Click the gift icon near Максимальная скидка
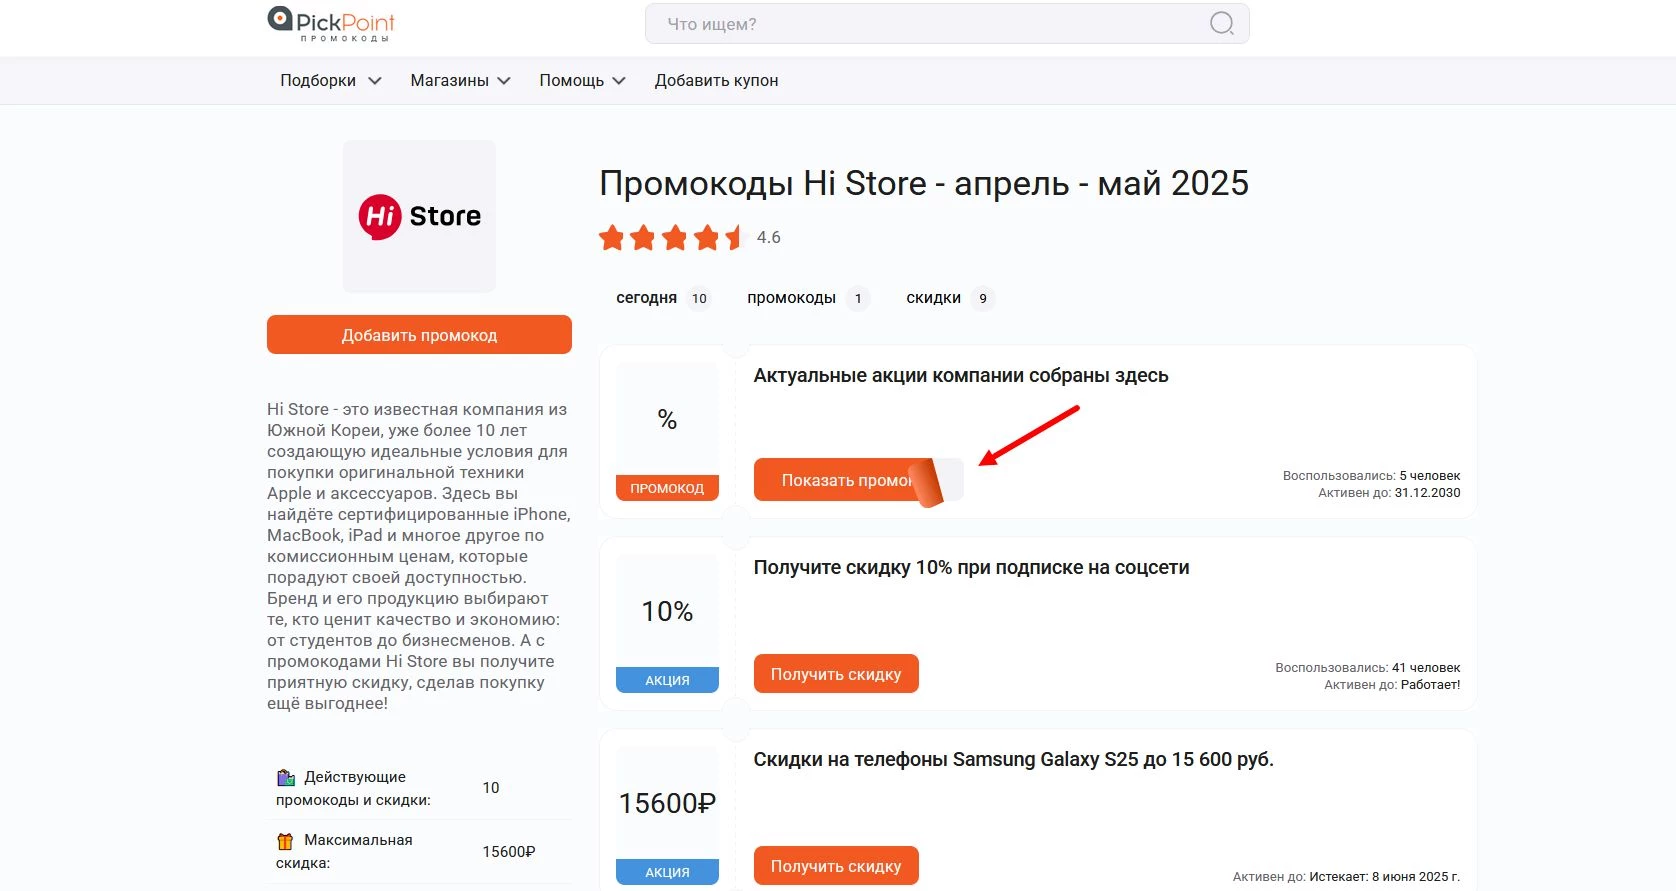1676x891 pixels. pyautogui.click(x=285, y=841)
